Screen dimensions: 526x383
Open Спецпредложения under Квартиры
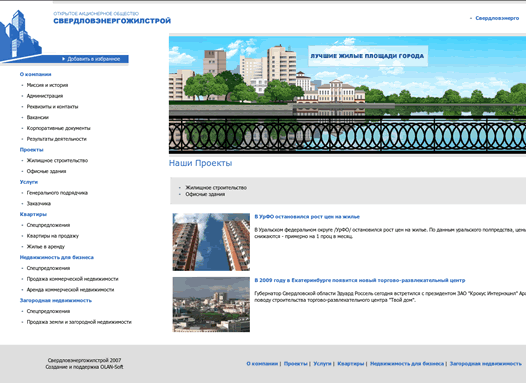(x=48, y=225)
